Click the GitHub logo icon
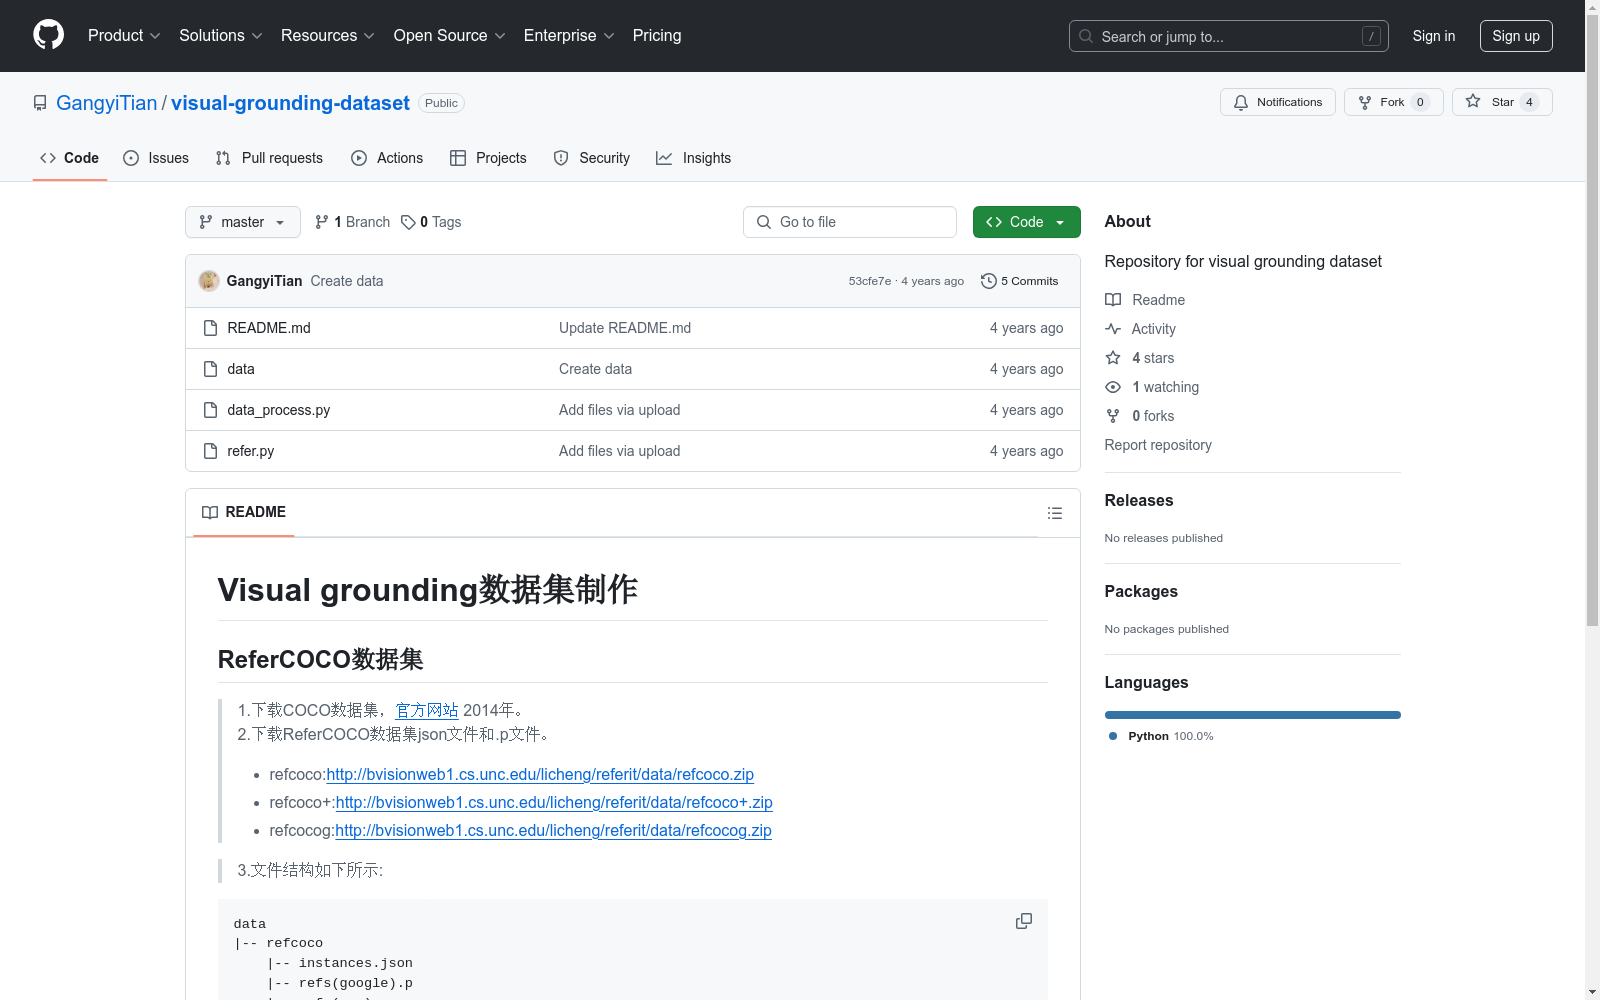Image resolution: width=1600 pixels, height=1000 pixels. tap(48, 35)
